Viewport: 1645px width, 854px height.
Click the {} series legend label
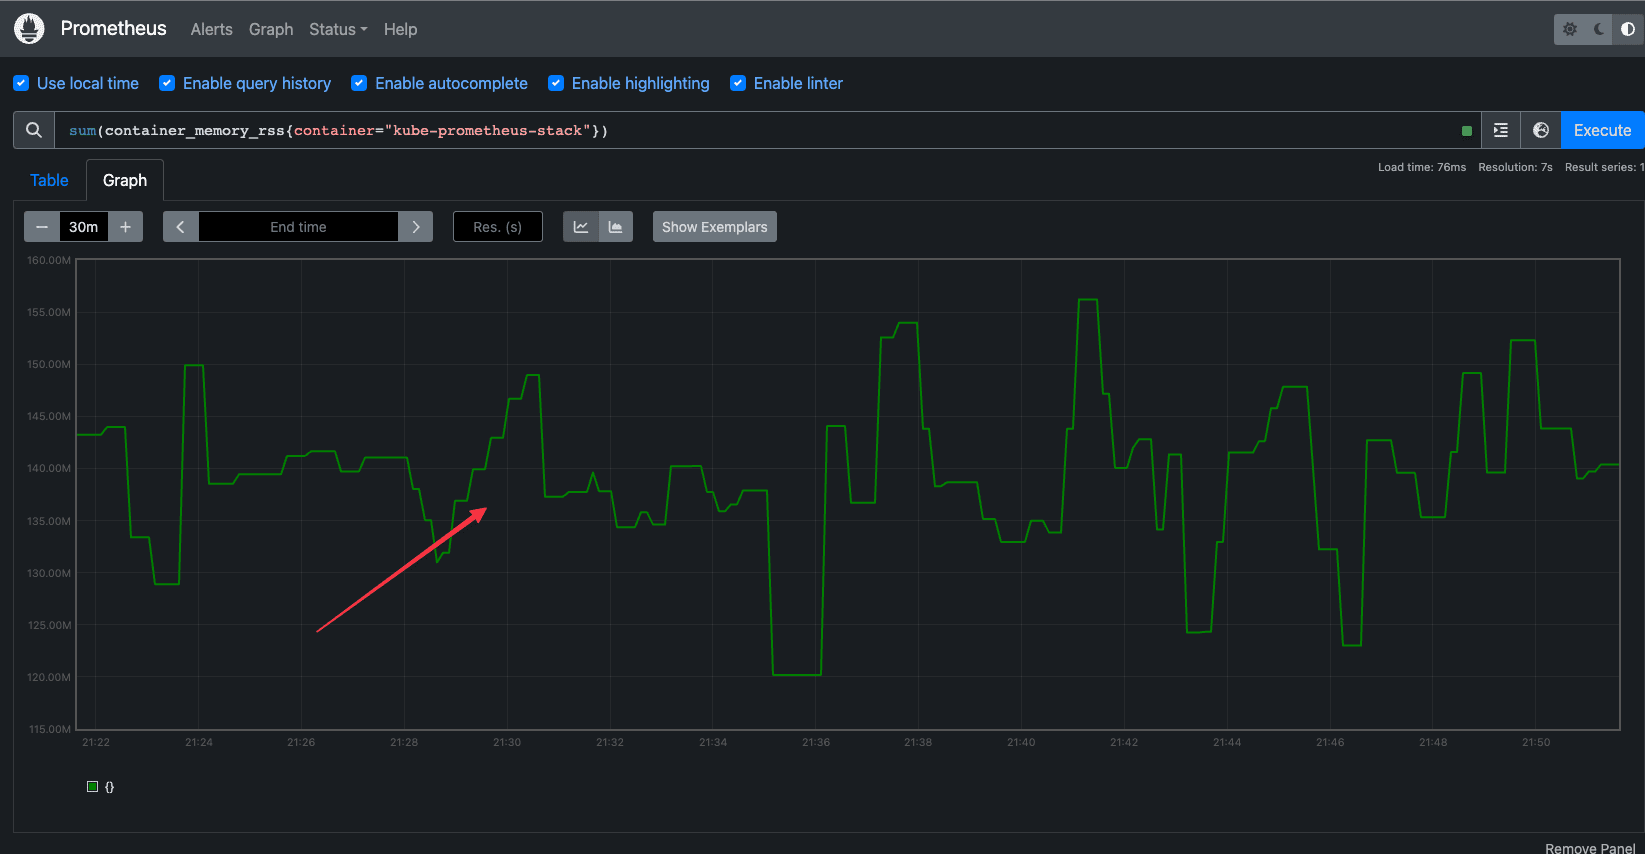point(109,787)
